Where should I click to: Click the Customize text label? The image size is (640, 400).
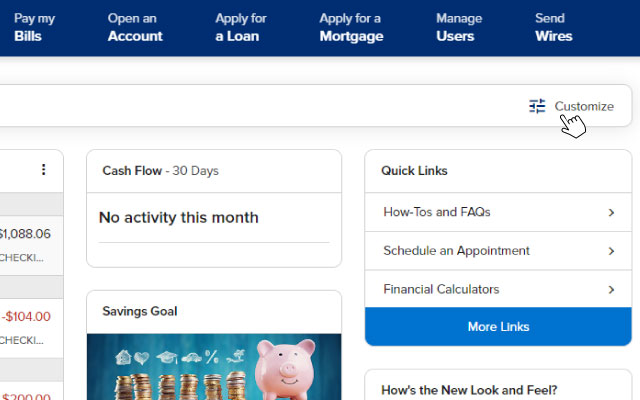584,106
